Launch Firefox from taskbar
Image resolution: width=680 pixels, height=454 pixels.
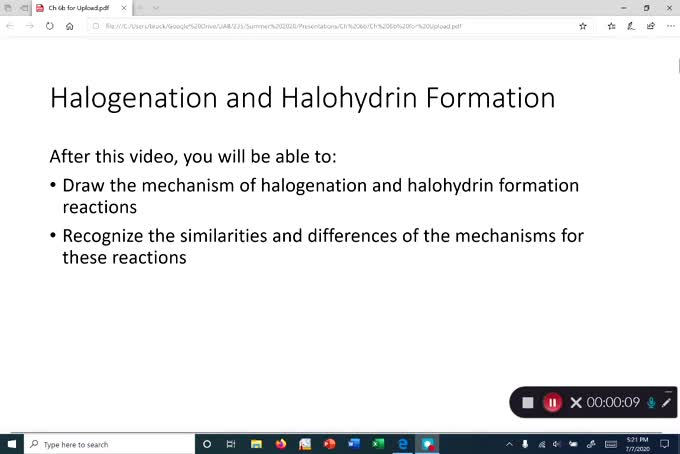click(x=281, y=444)
